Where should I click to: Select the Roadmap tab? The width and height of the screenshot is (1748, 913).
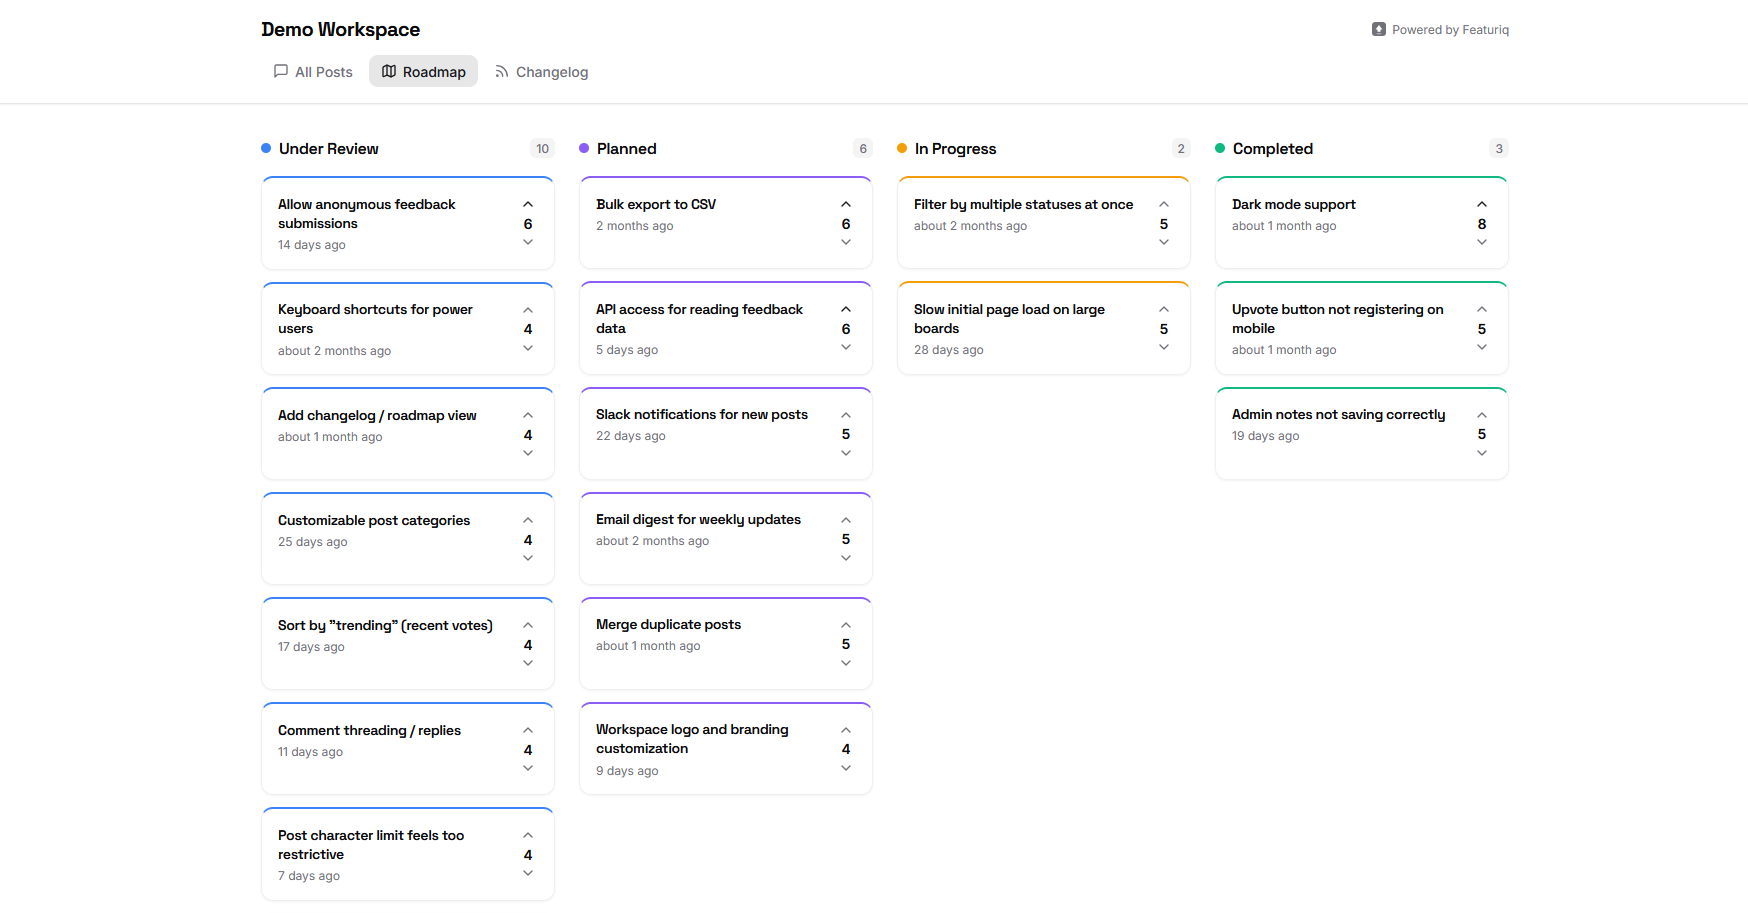coord(423,72)
